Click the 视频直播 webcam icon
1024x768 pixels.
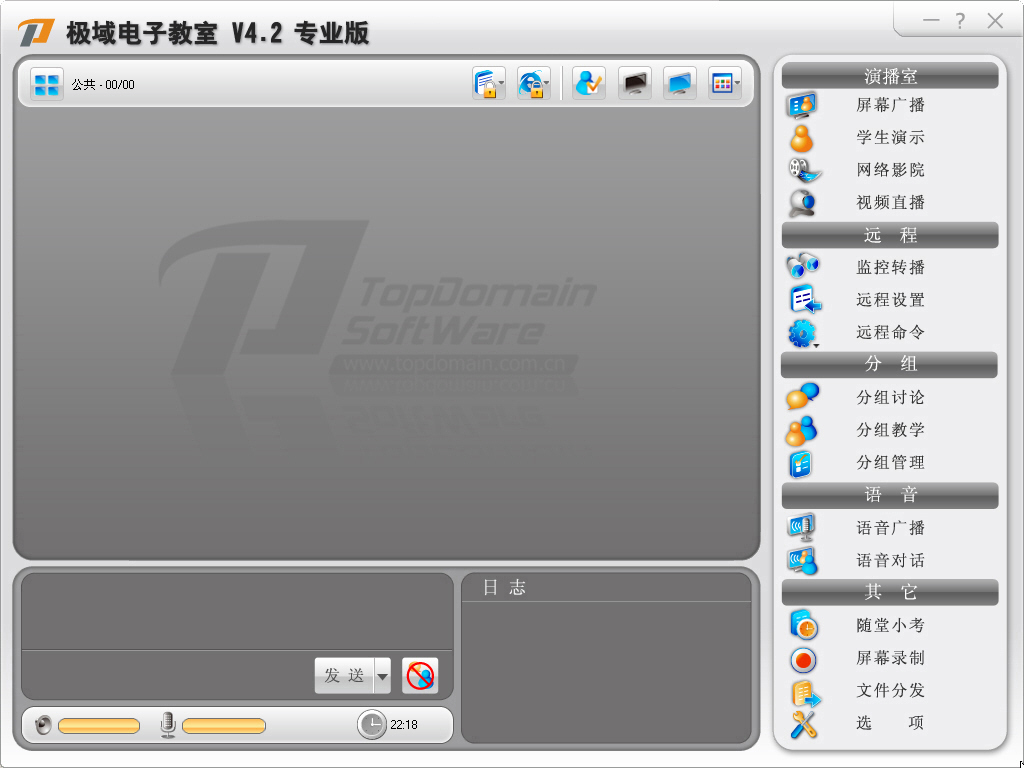(802, 202)
